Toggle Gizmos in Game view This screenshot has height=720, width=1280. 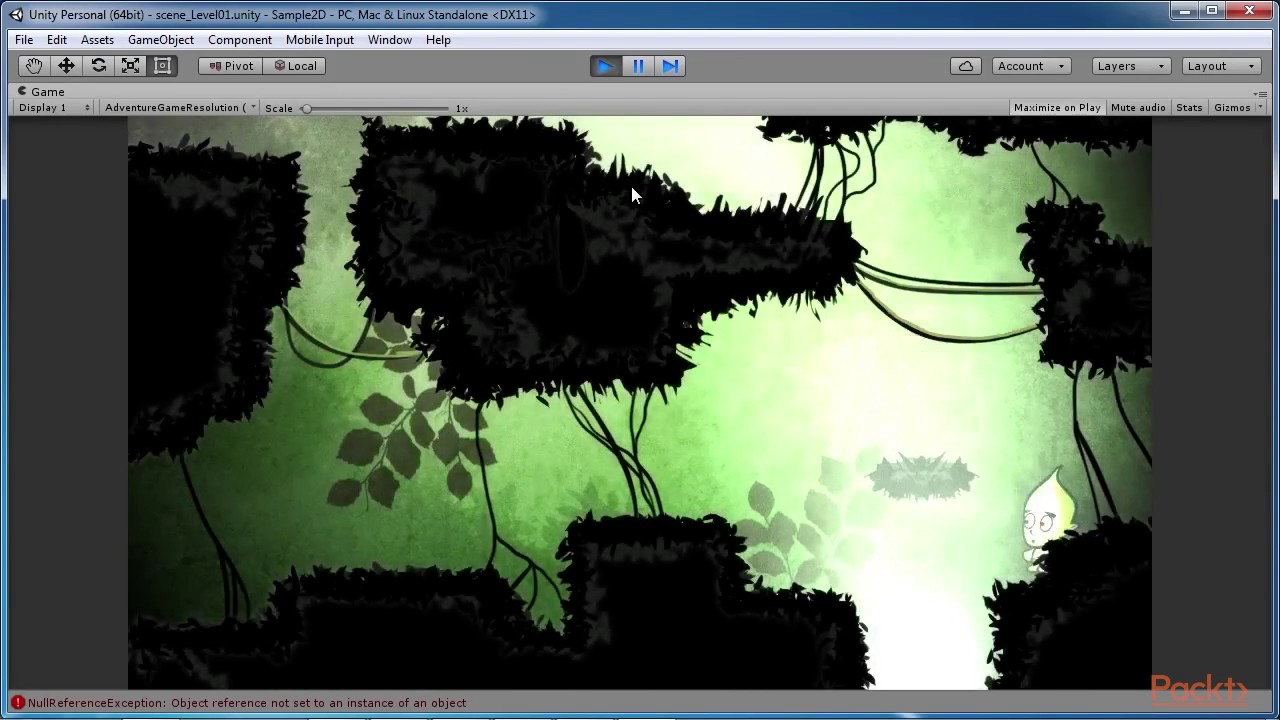tap(1231, 108)
